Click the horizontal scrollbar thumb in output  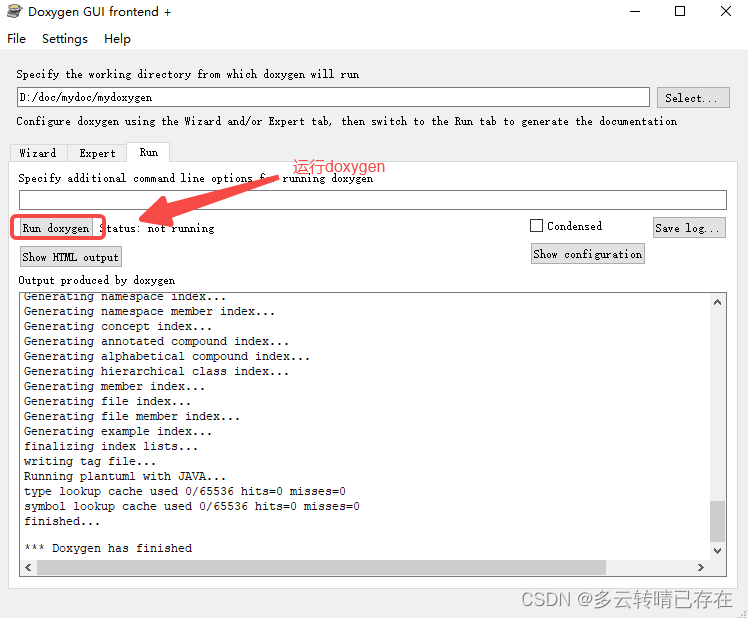tap(321, 567)
